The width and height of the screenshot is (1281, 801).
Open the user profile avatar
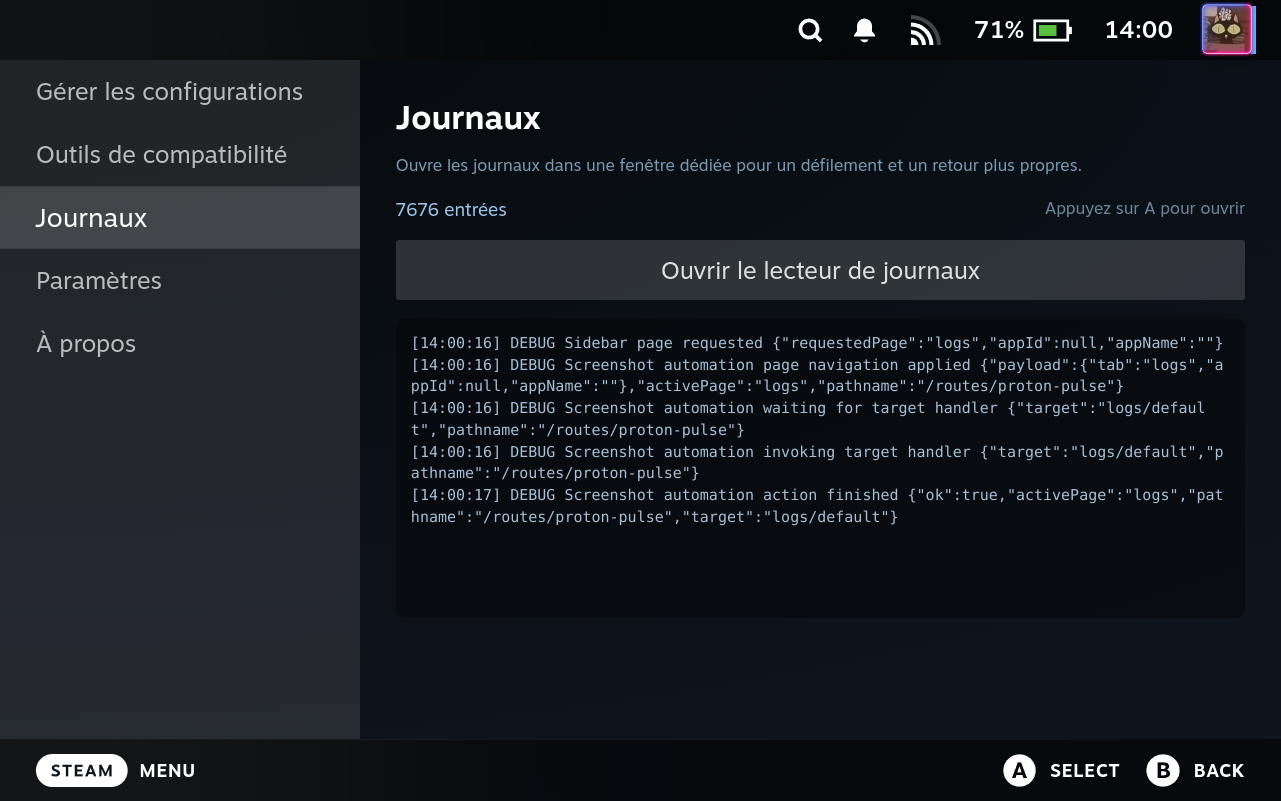pos(1228,30)
